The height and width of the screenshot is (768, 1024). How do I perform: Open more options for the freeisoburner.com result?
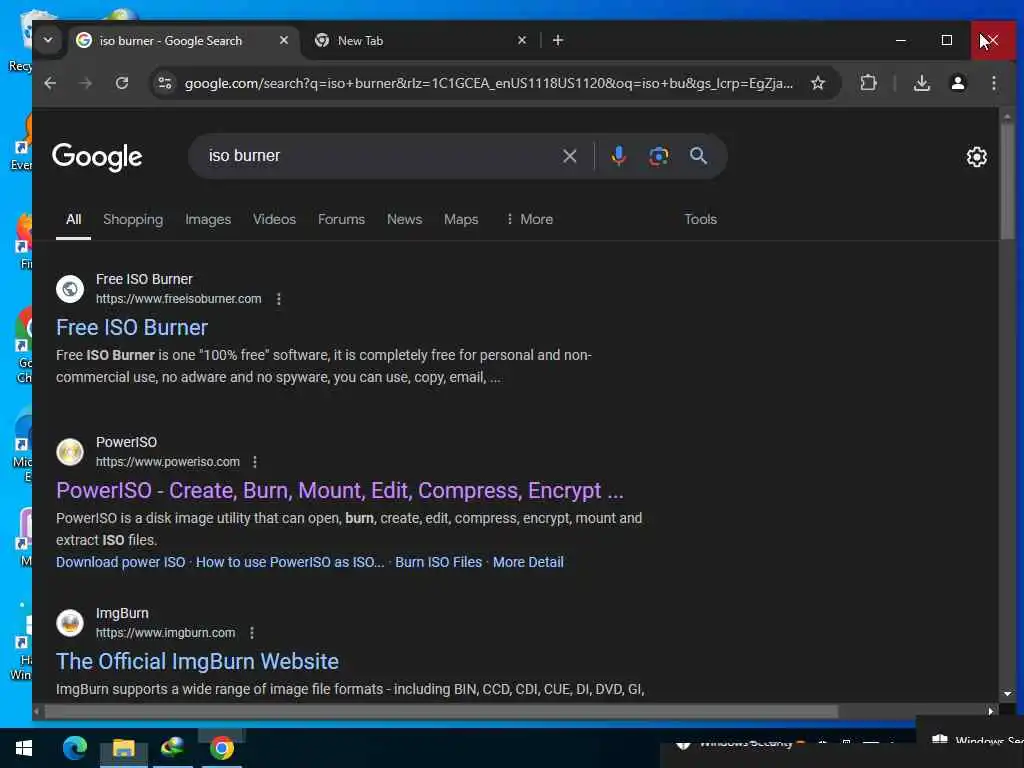point(279,299)
